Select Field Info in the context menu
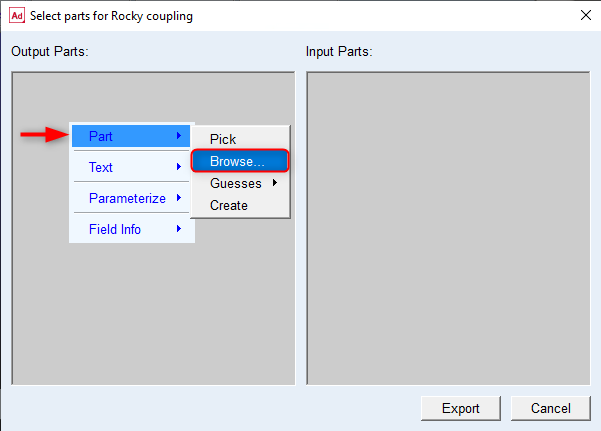The image size is (601, 431). [x=115, y=229]
